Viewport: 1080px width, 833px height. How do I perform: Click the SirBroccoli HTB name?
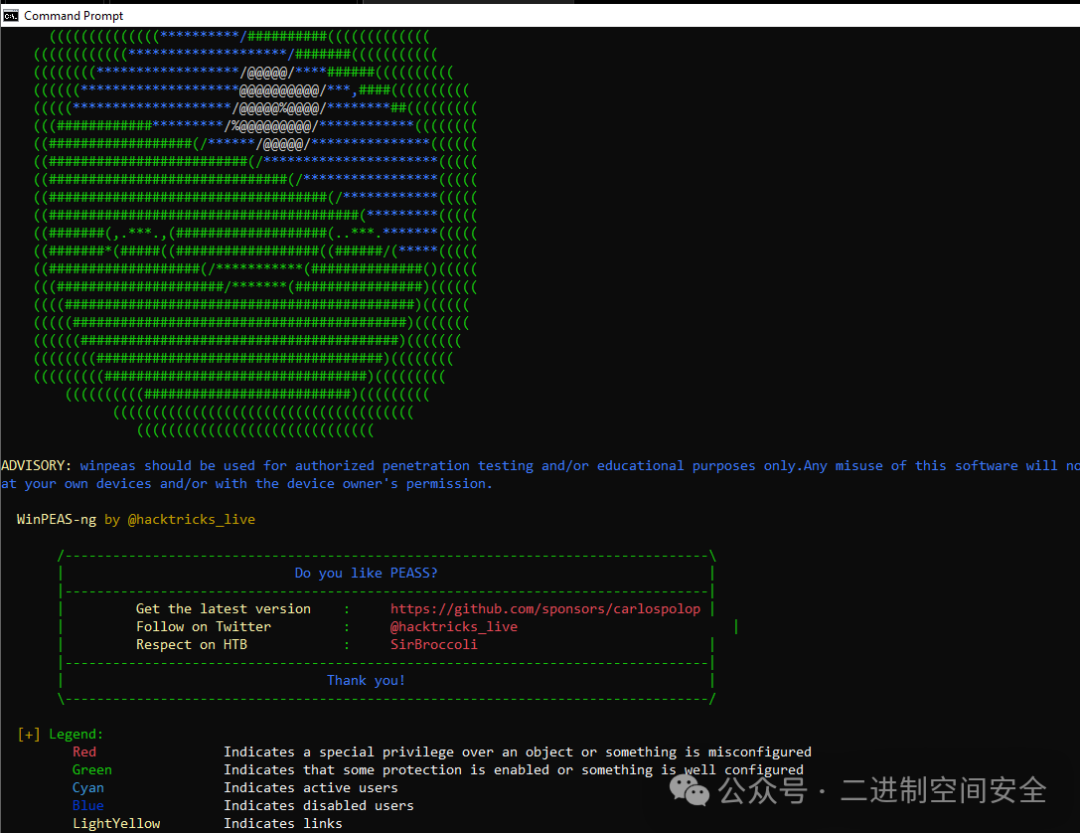point(434,645)
